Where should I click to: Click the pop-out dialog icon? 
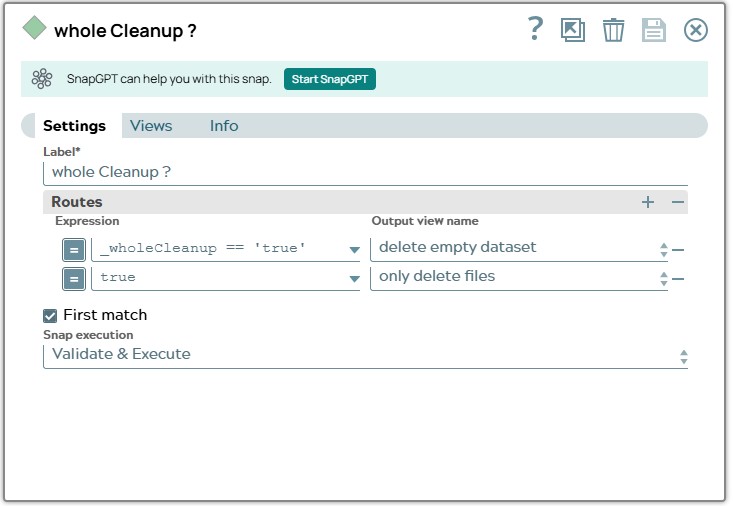click(573, 30)
